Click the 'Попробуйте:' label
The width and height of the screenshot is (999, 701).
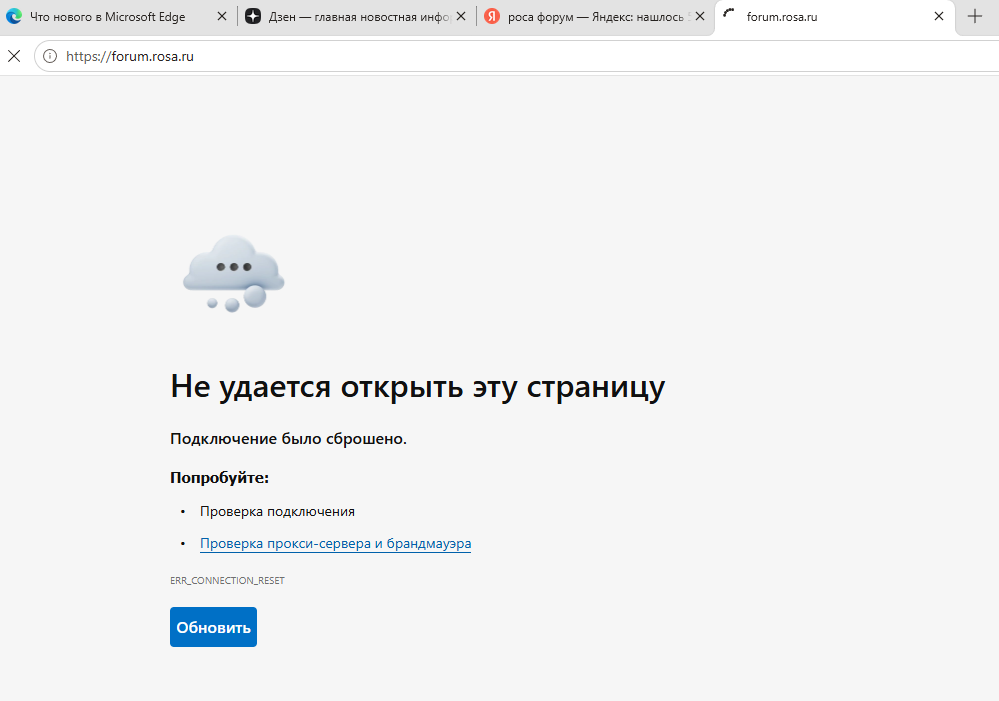pos(220,477)
